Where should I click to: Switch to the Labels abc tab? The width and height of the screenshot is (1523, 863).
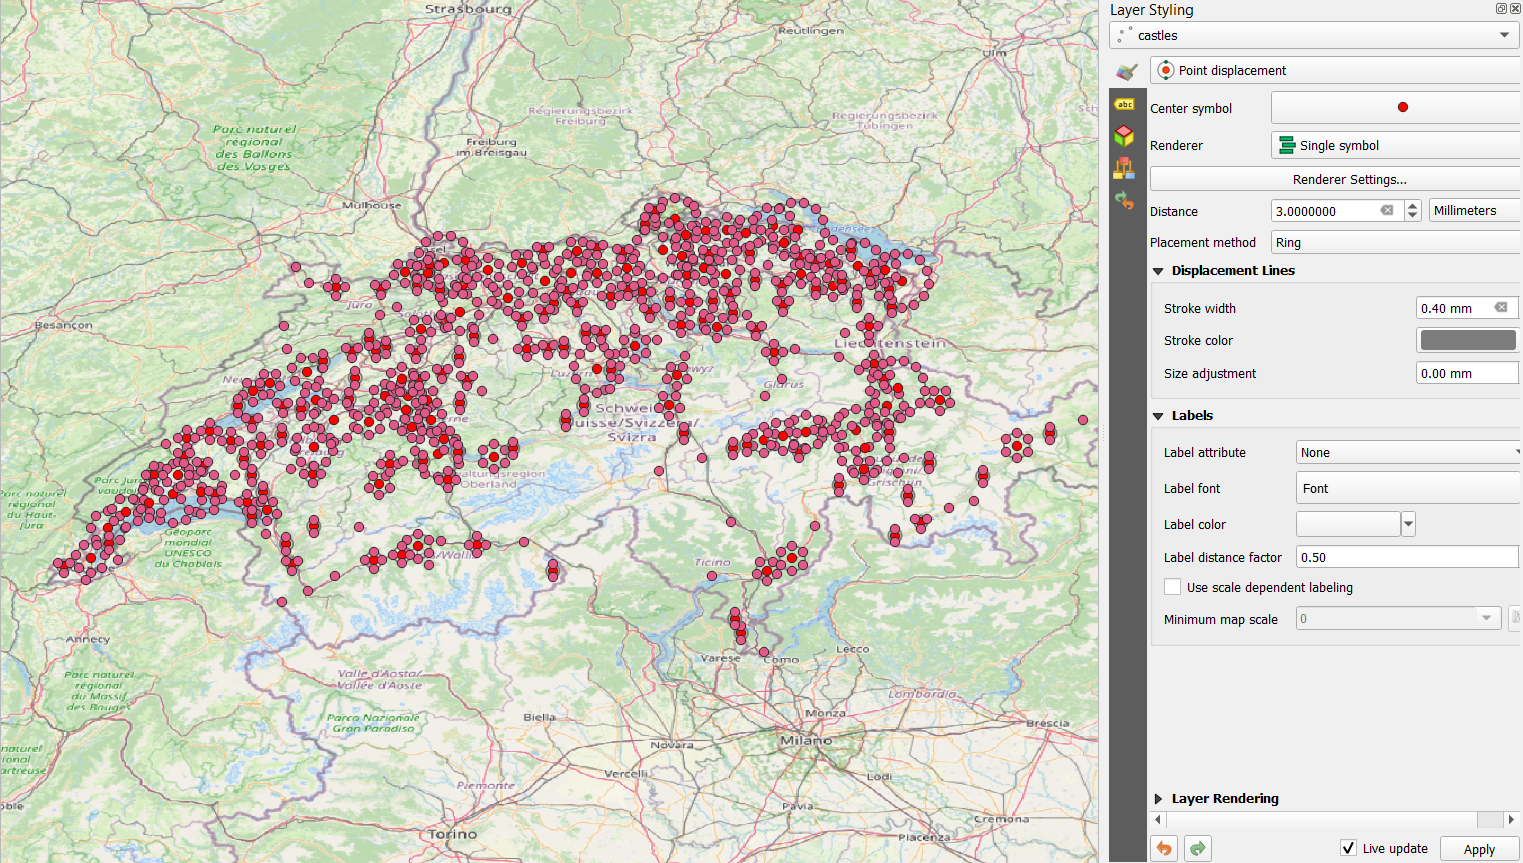coord(1125,104)
